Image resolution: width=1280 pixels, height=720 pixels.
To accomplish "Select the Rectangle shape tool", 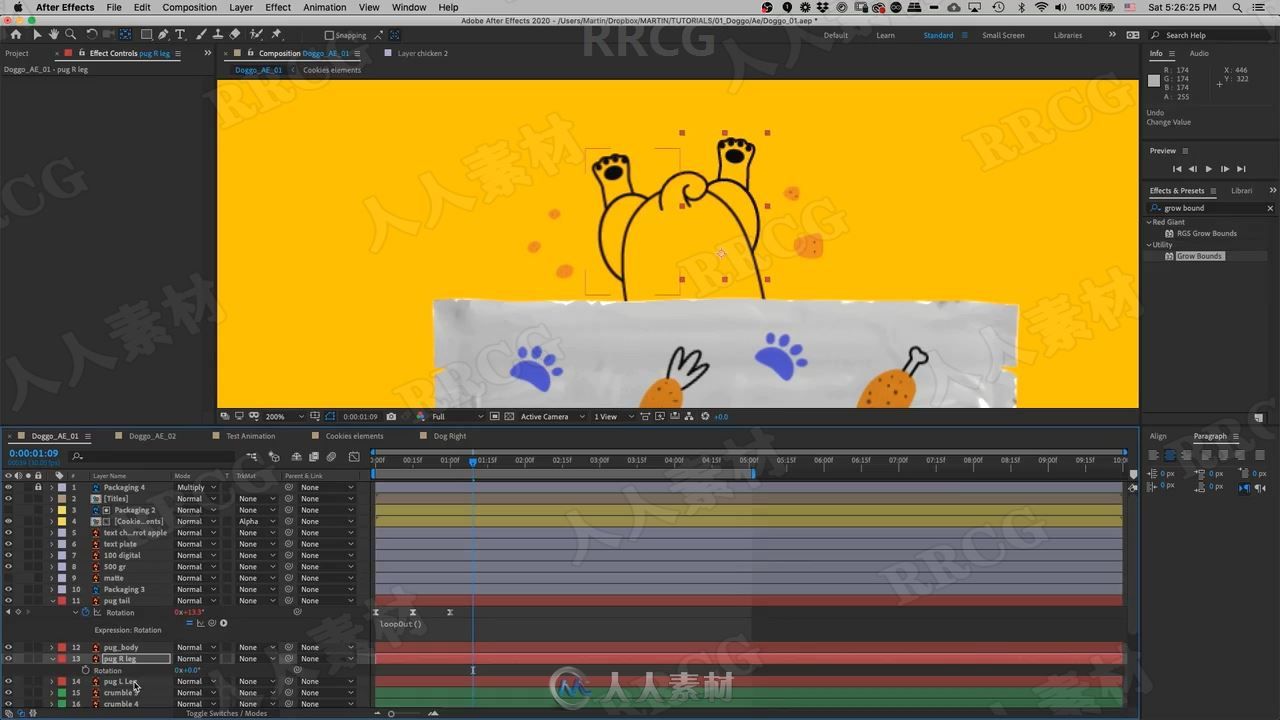I will 146,34.
